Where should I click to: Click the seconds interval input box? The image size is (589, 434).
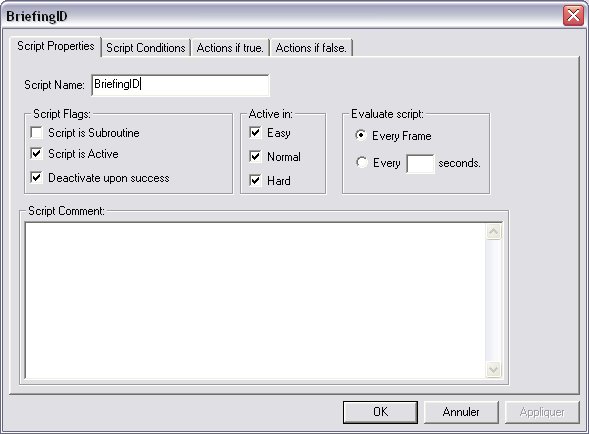[420, 163]
